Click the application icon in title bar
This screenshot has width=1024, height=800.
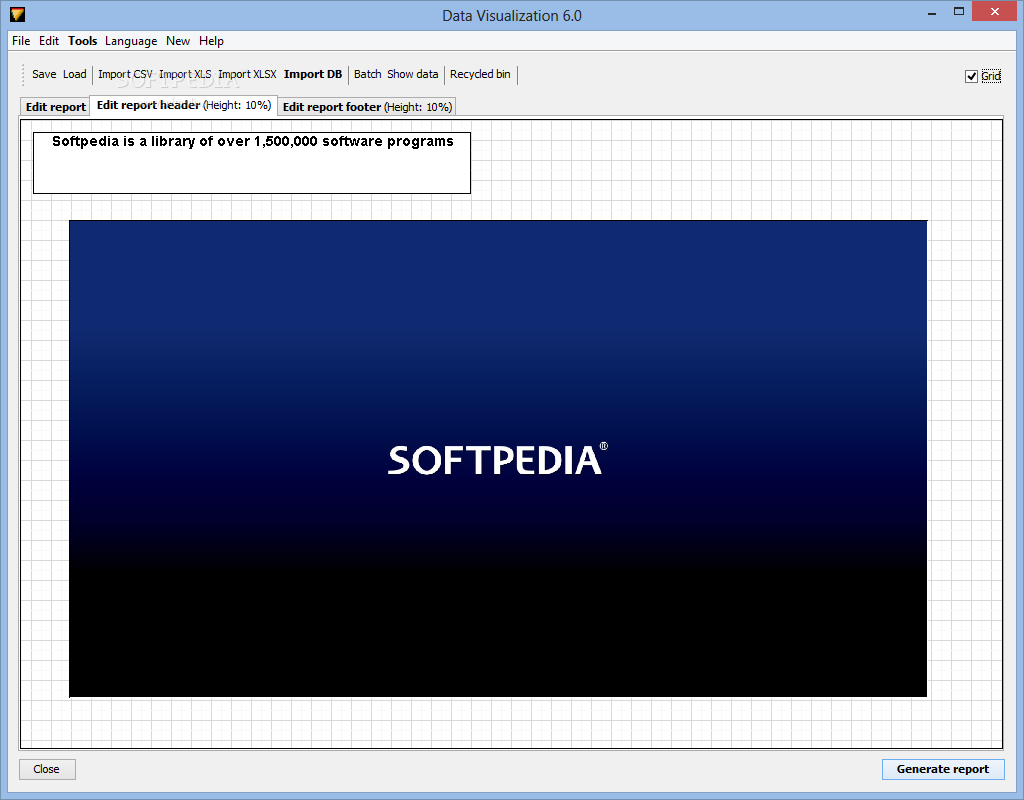click(18, 14)
